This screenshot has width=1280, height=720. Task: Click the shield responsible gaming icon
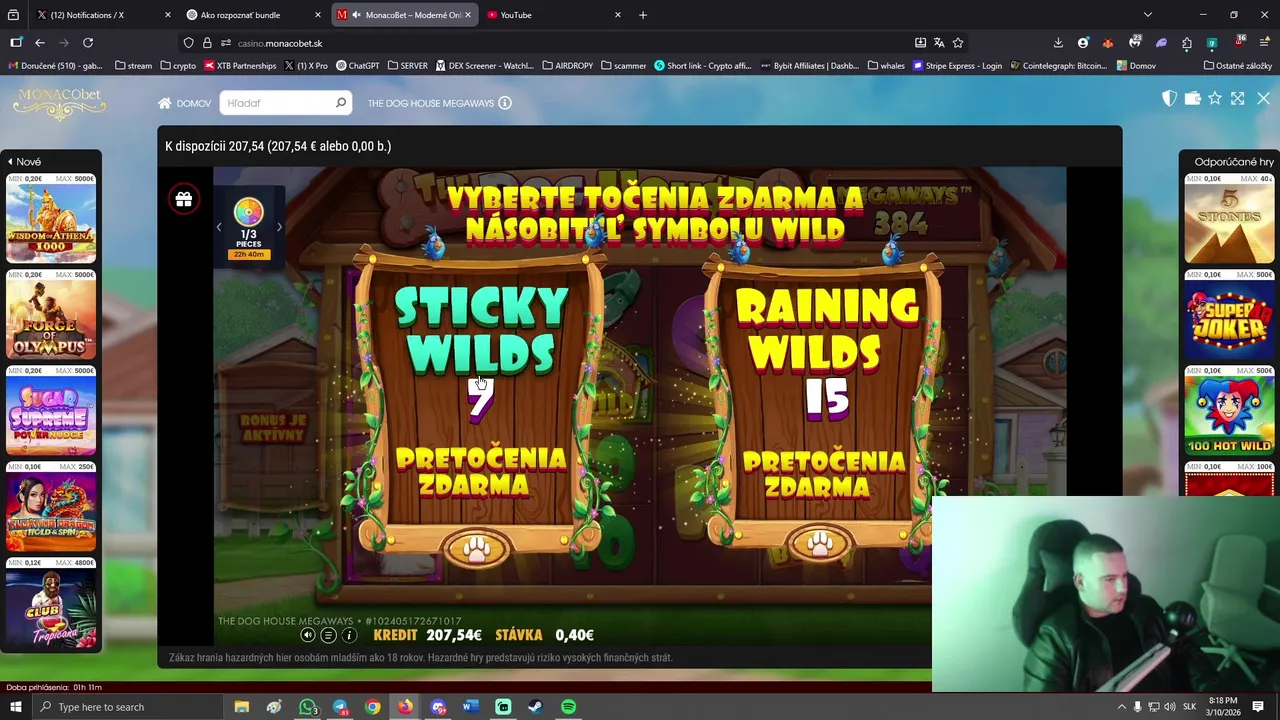point(1169,98)
